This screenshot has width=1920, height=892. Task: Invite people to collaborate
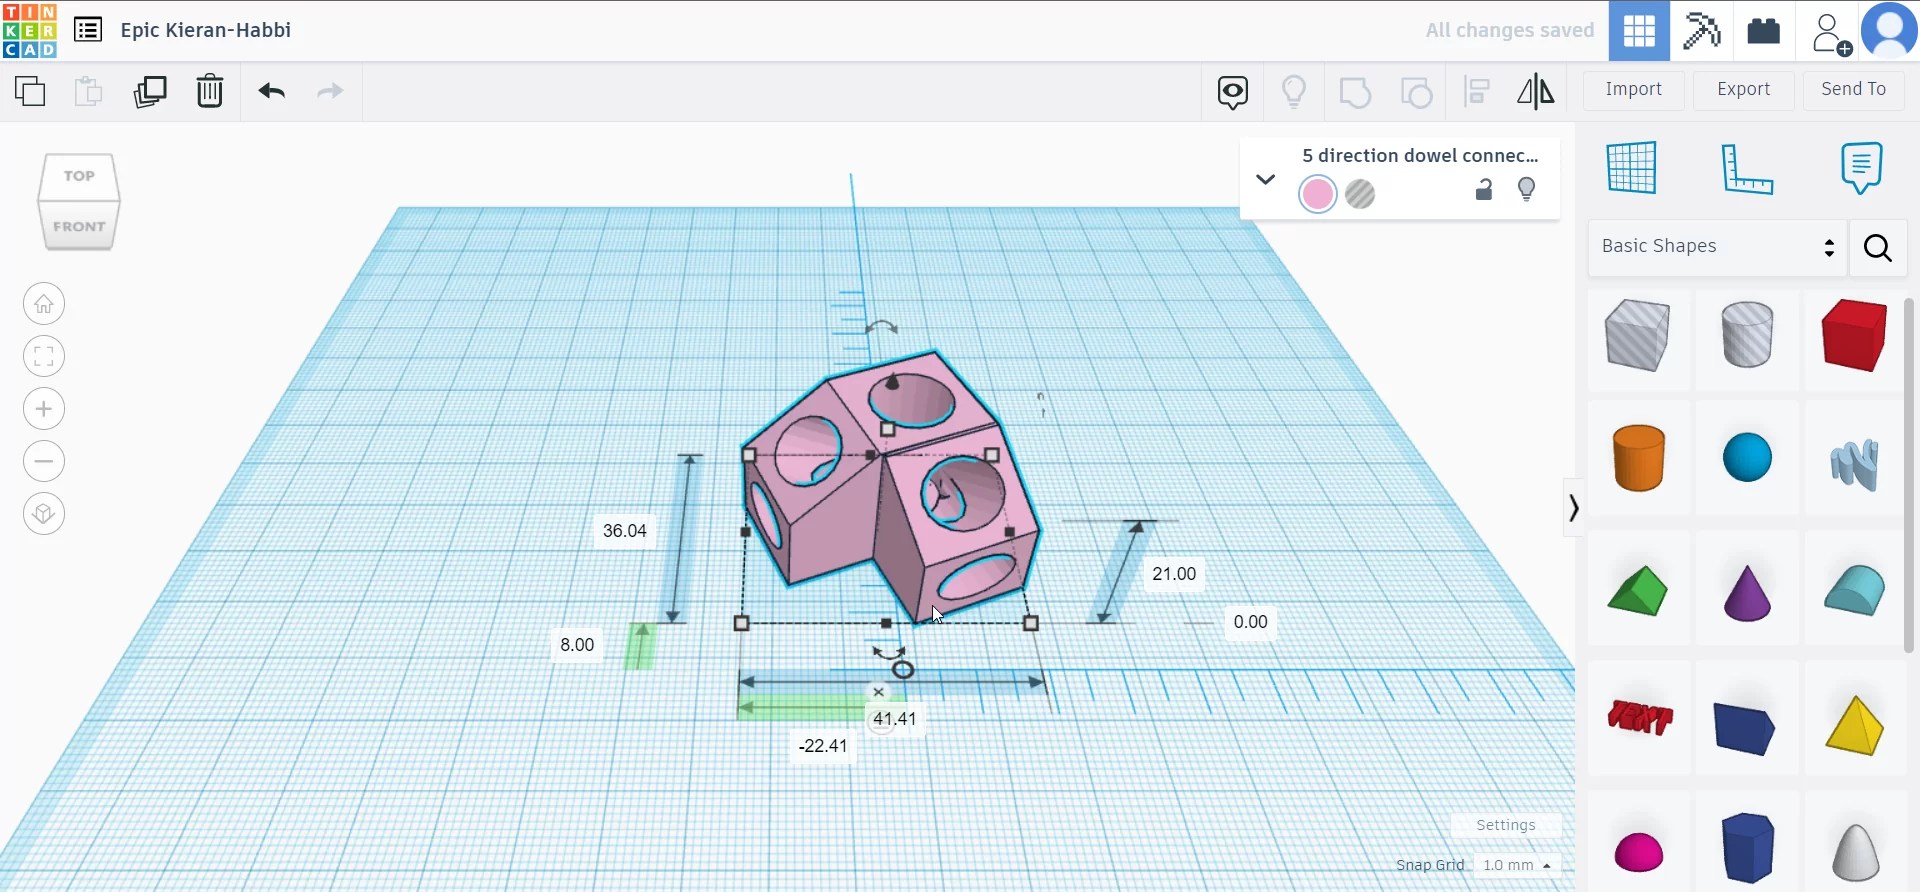click(x=1831, y=33)
